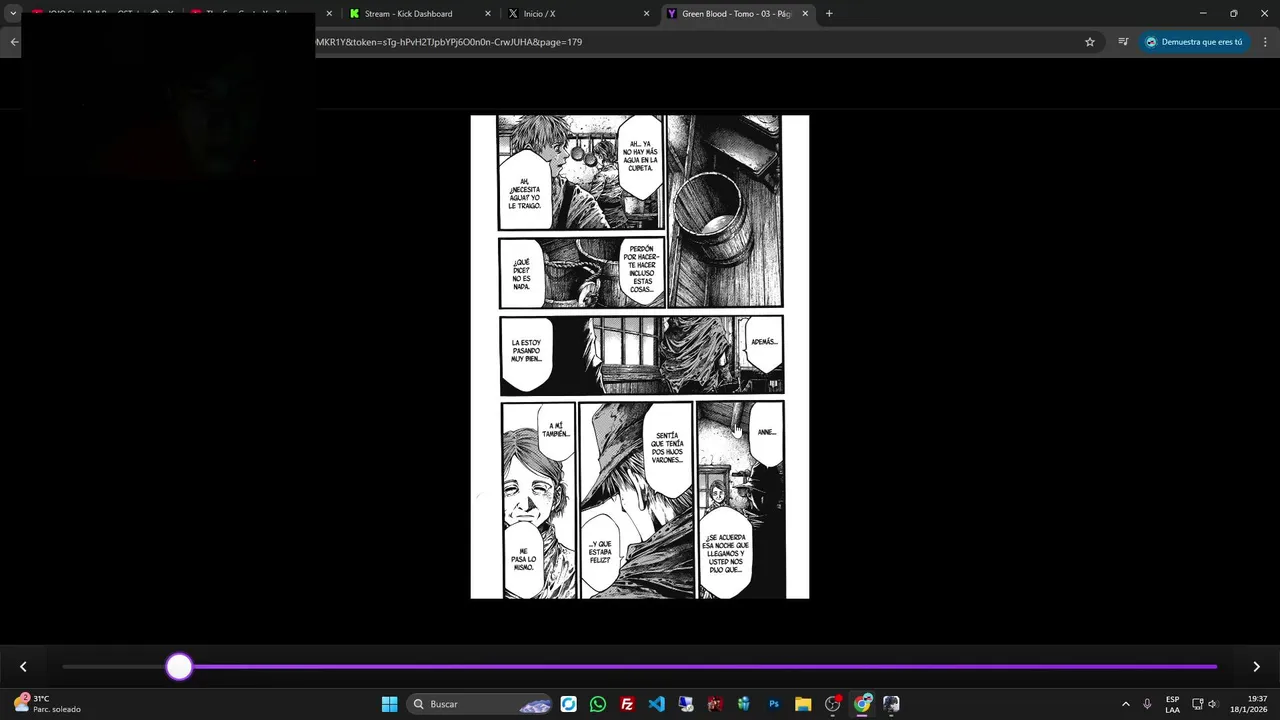This screenshot has width=1280, height=720.
Task: Open a new browser tab
Action: [829, 14]
